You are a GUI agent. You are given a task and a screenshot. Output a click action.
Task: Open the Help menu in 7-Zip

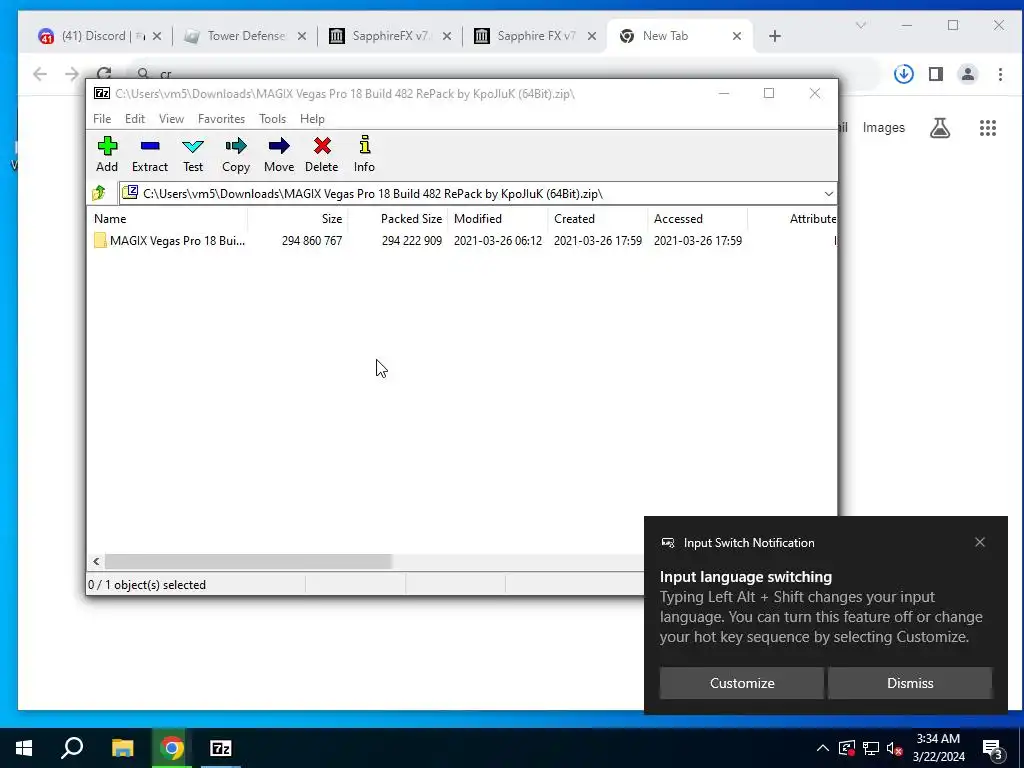tap(312, 119)
